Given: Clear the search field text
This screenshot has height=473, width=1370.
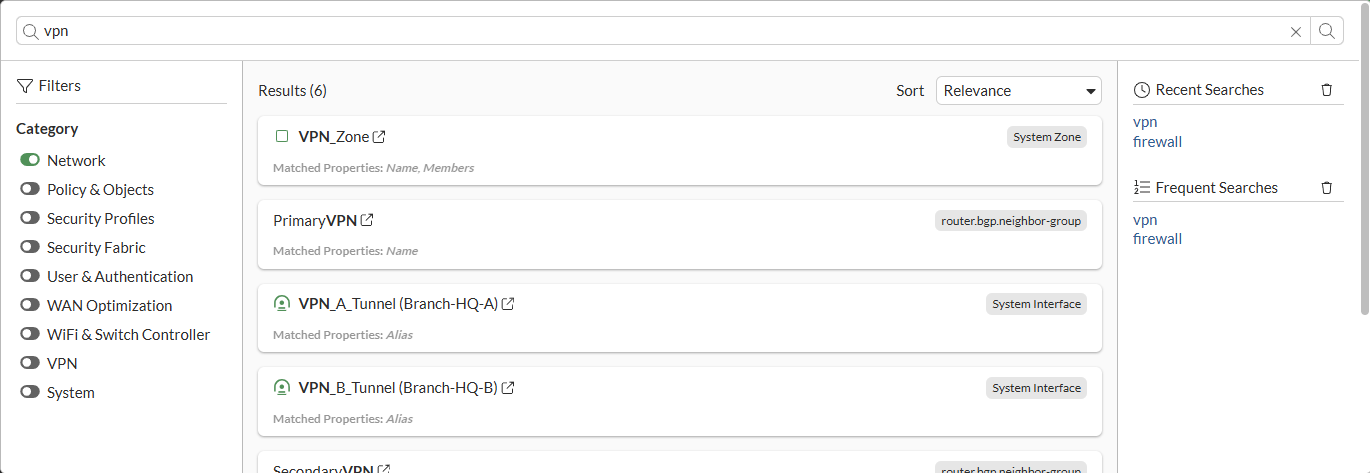Looking at the screenshot, I should [1296, 32].
